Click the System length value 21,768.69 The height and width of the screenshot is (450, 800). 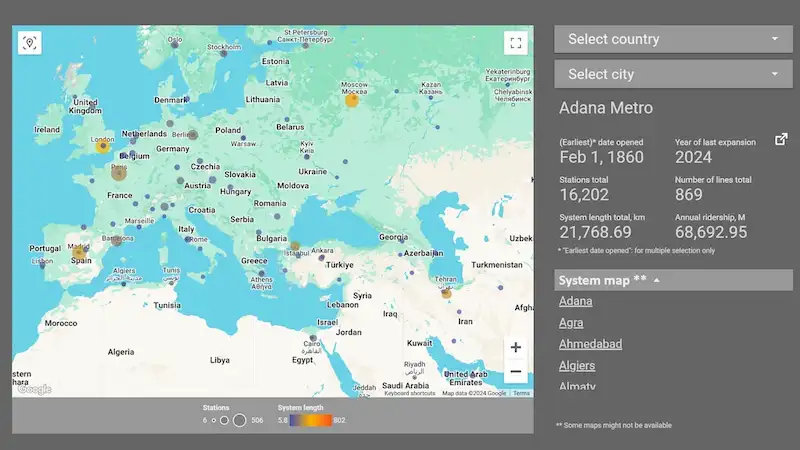click(595, 233)
